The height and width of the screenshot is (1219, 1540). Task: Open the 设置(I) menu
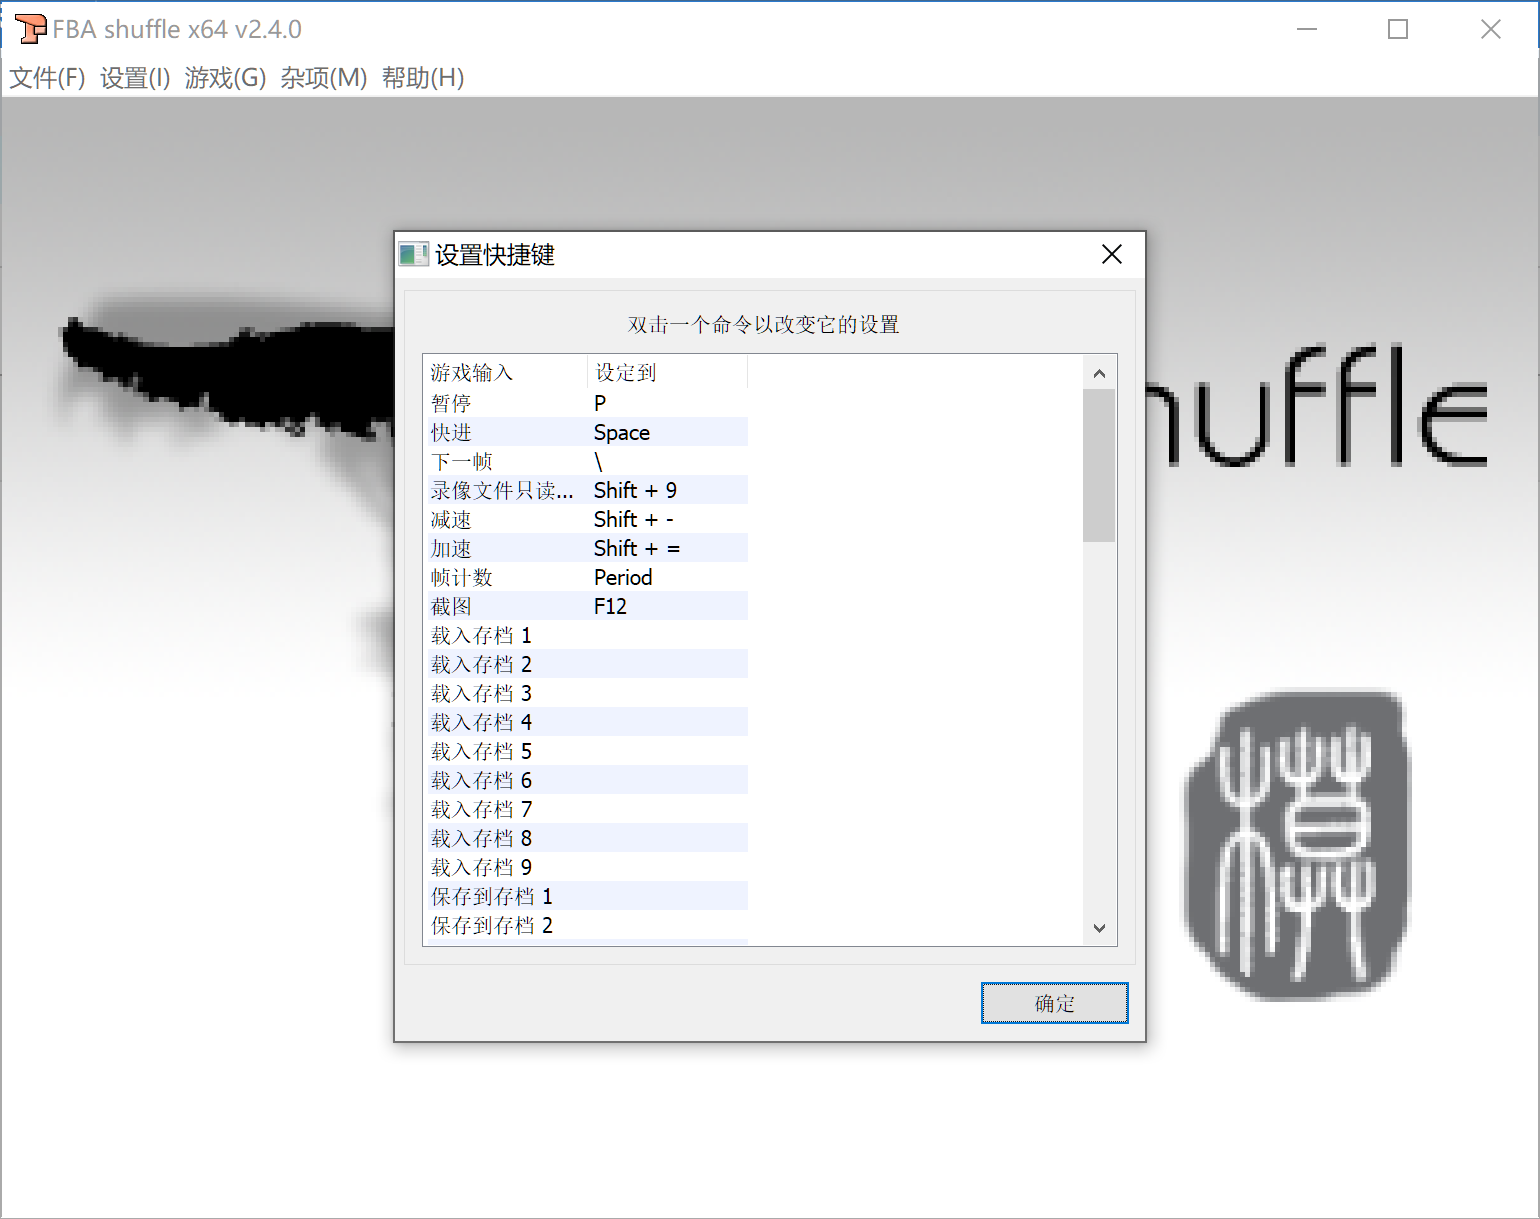click(135, 78)
